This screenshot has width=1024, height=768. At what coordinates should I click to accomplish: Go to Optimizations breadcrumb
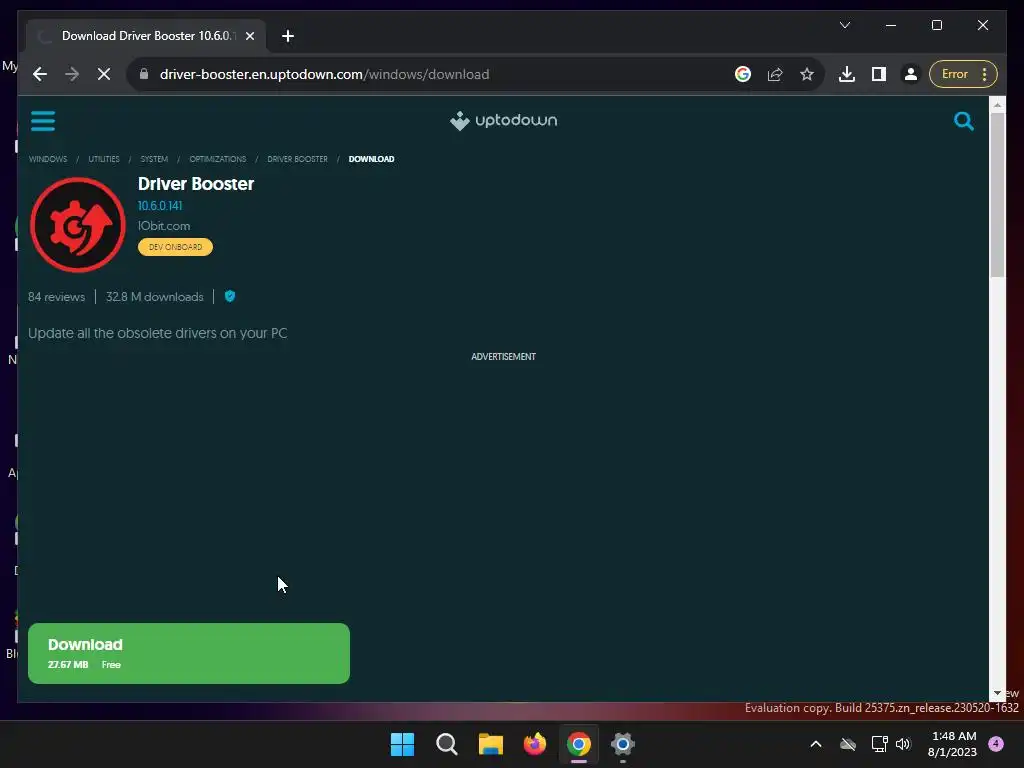click(217, 159)
